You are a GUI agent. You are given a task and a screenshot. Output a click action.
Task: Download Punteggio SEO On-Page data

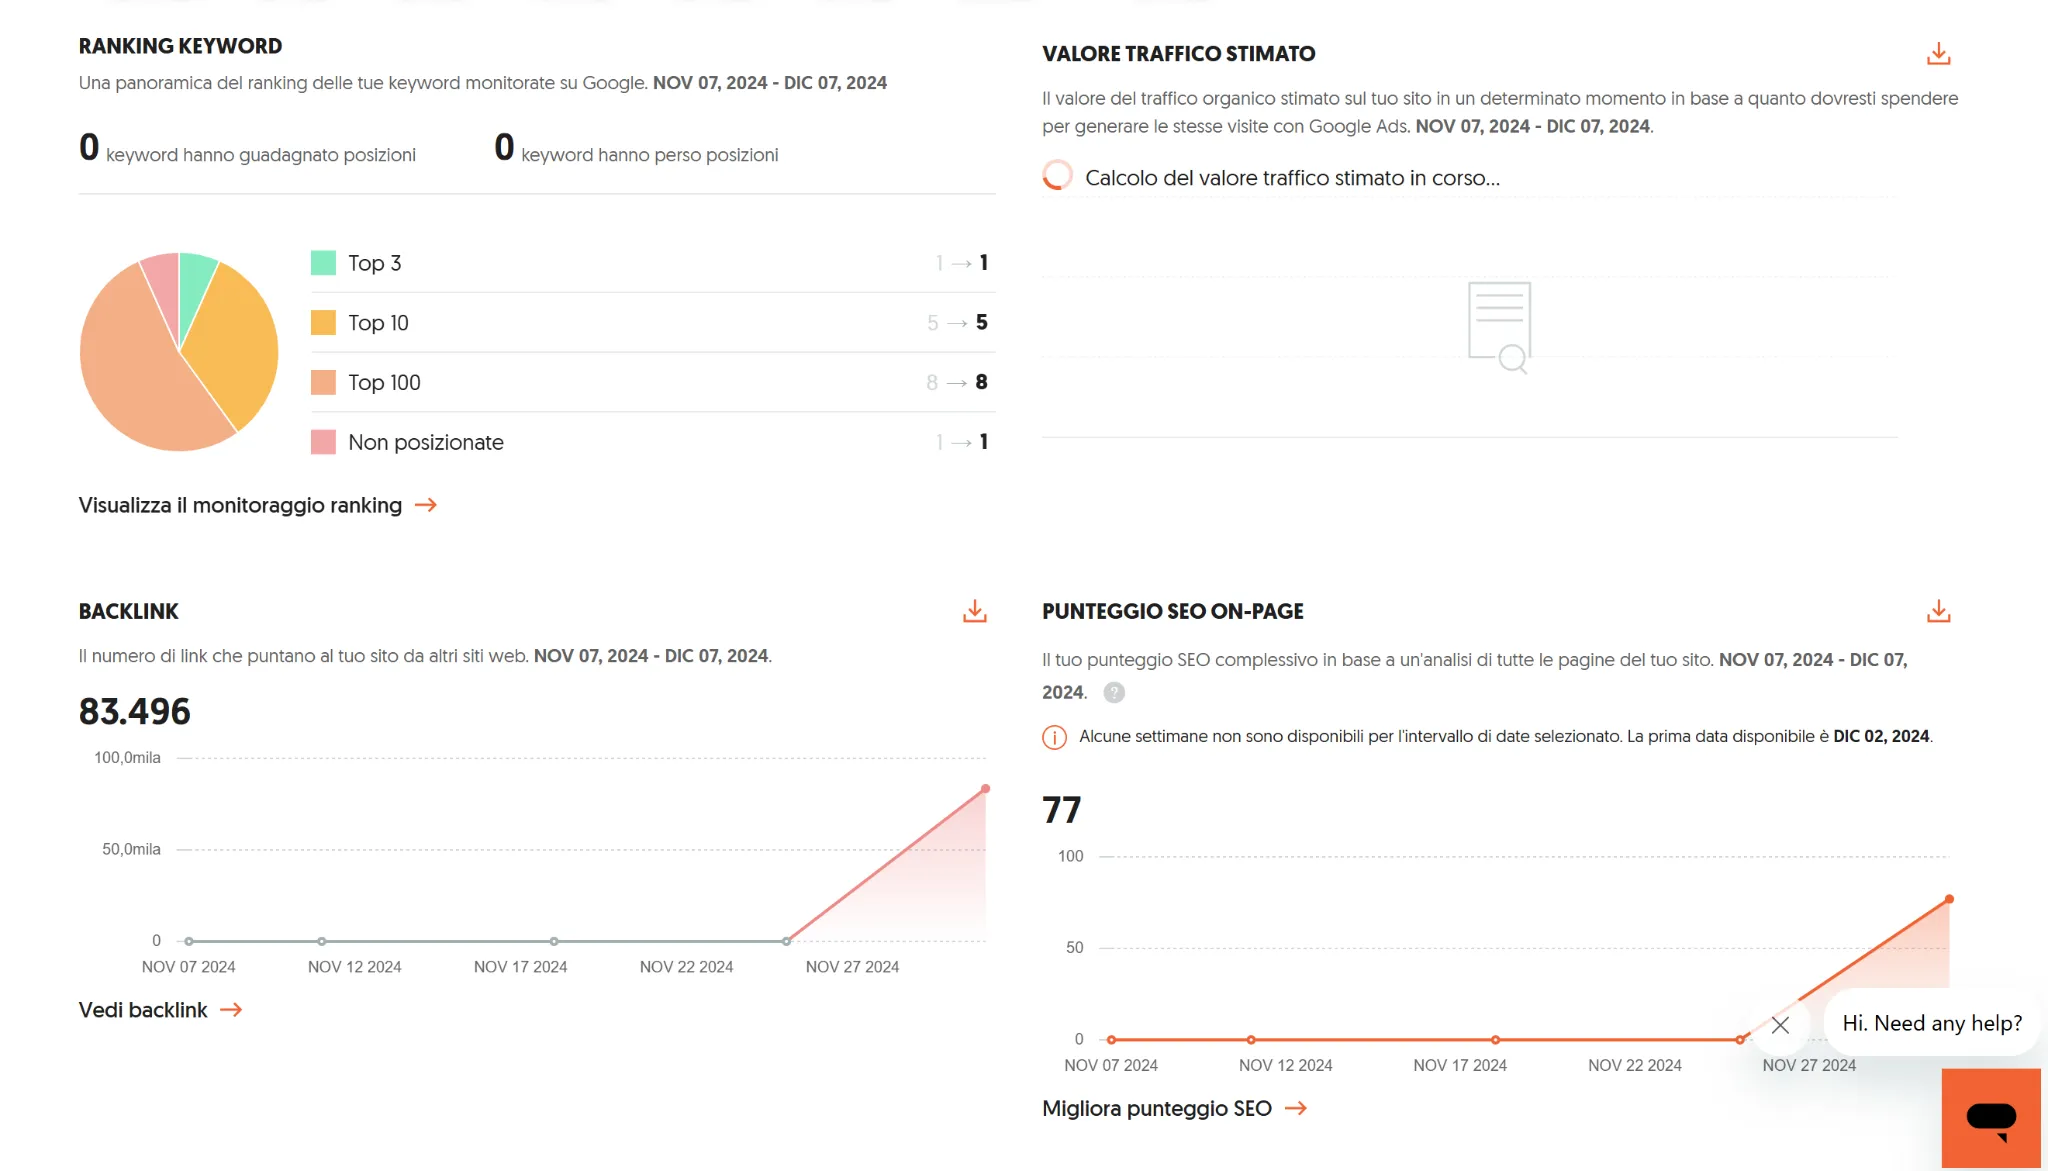[x=1940, y=611]
